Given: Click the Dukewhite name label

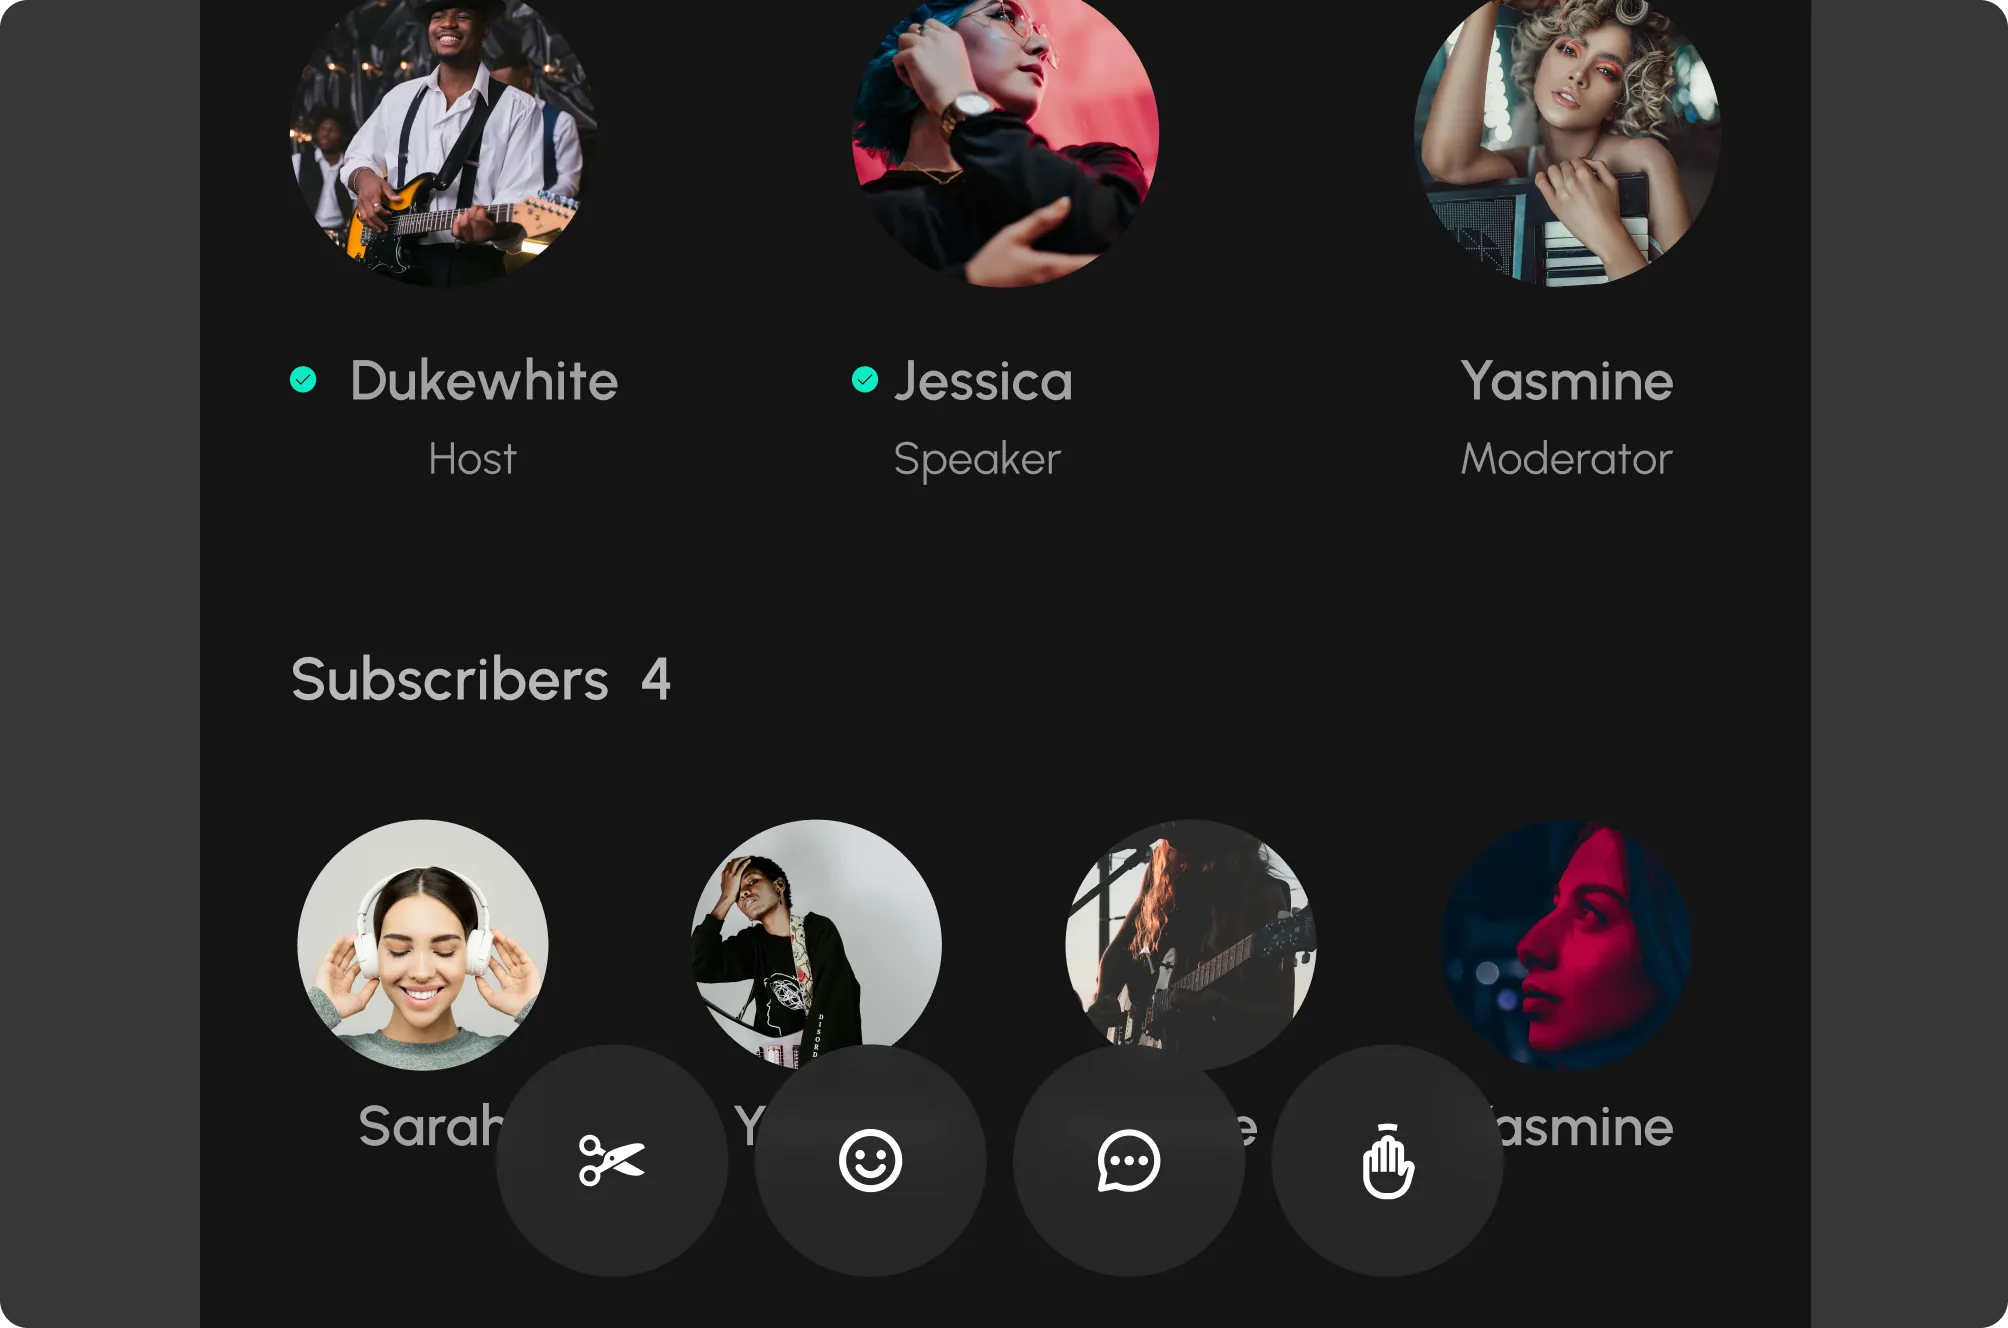Looking at the screenshot, I should 484,381.
